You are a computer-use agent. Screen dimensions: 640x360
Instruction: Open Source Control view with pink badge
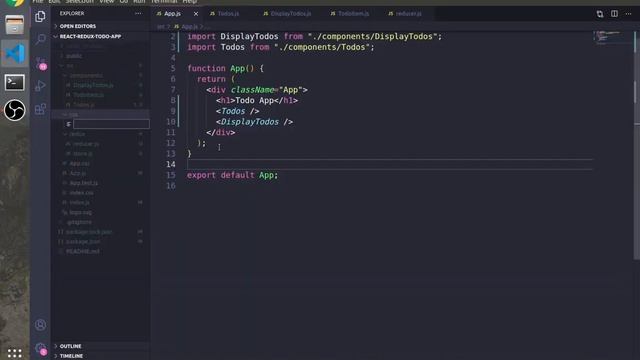(x=40, y=63)
